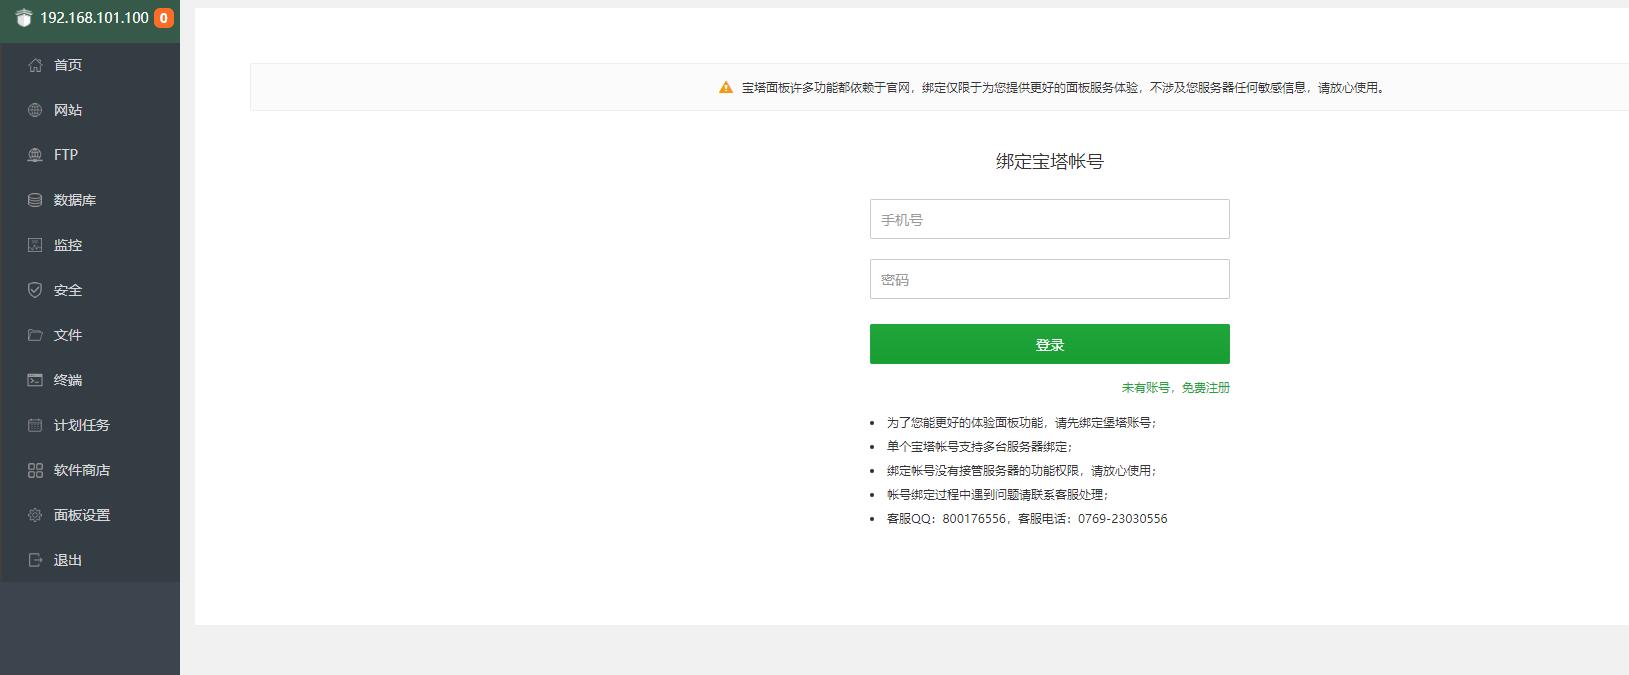Viewport: 1629px width, 675px height.
Task: Click the database icon beside 数据库
Action: pos(35,200)
